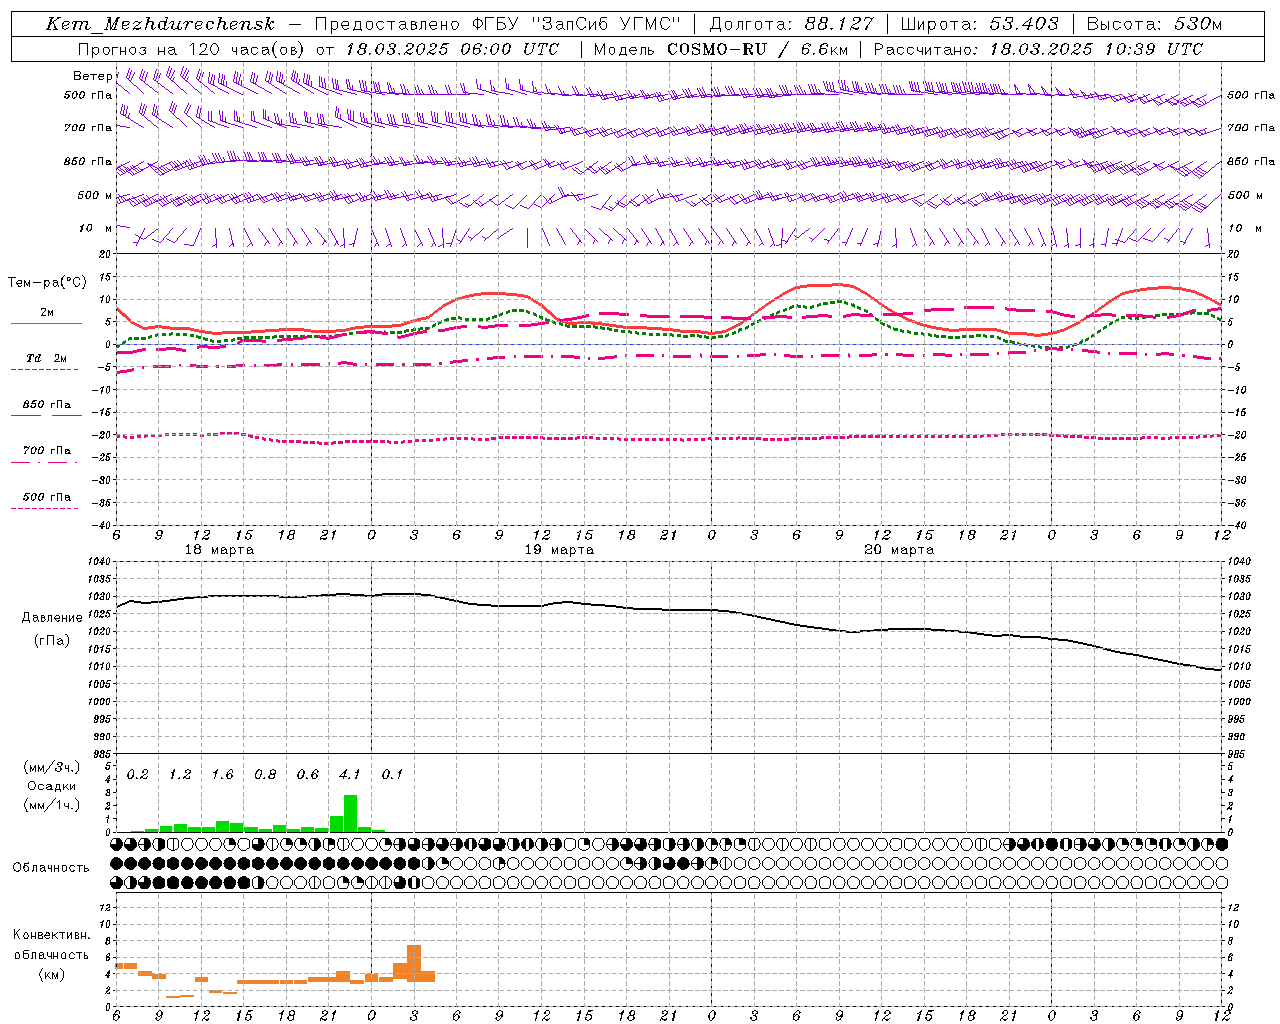Click the '700 гПа' temperature legend entry
Screen dimensions: 1280x1024
[47, 450]
